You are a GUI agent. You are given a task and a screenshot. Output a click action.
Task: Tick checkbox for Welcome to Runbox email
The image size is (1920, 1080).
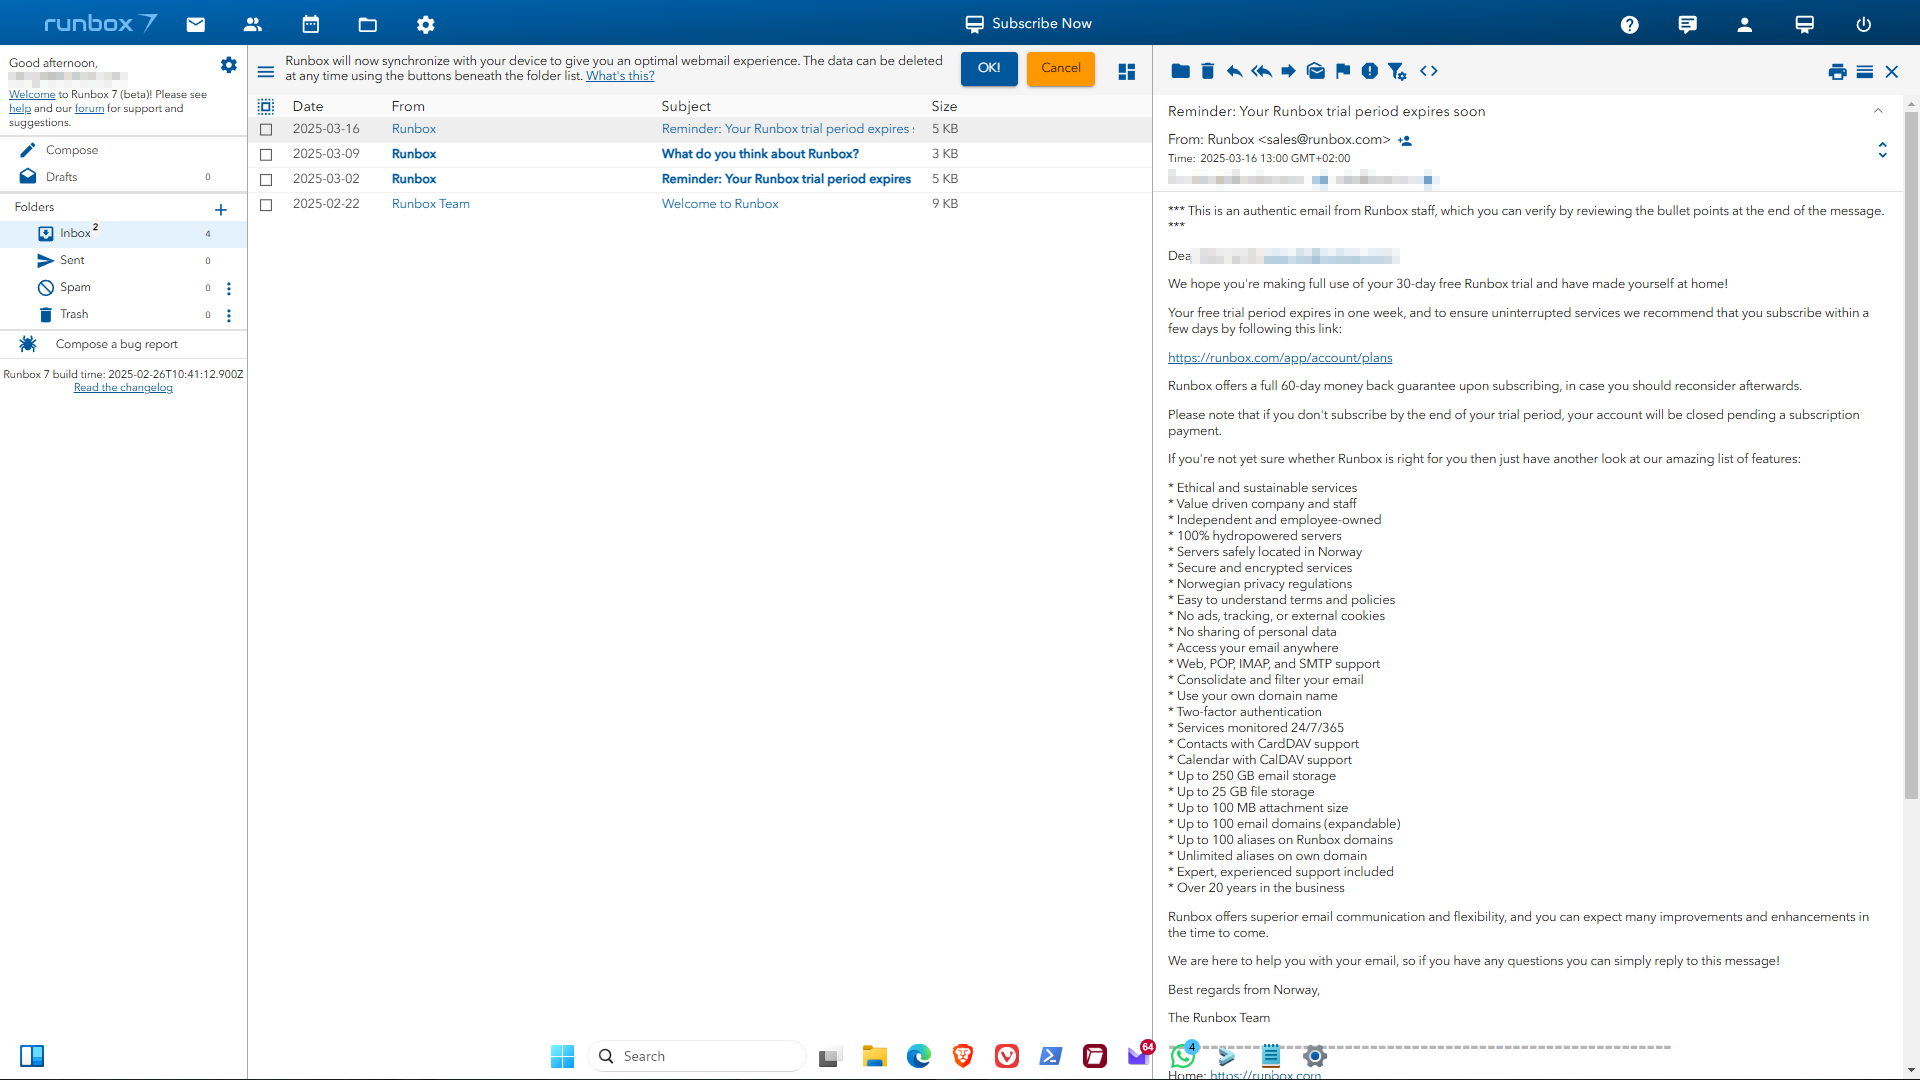pyautogui.click(x=266, y=204)
